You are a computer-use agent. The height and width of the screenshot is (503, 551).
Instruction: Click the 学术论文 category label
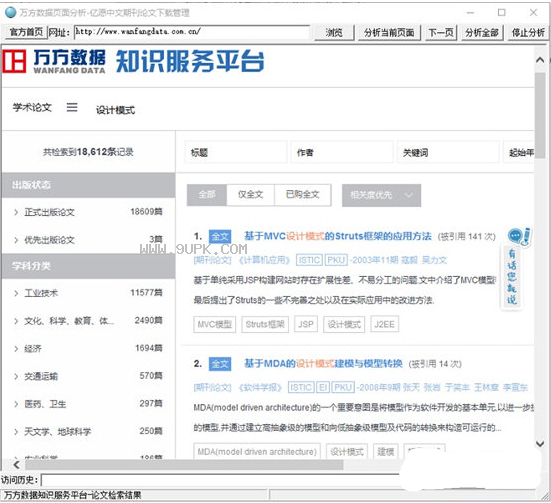[32, 108]
